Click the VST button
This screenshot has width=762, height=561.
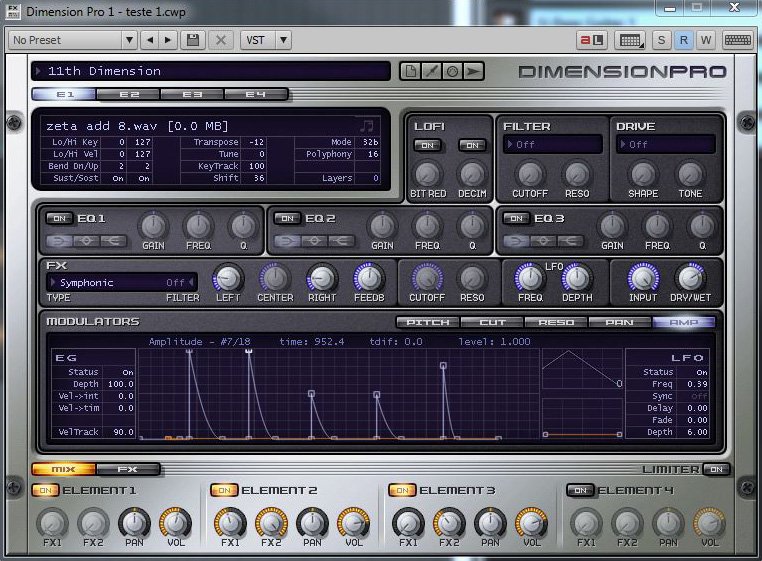258,40
